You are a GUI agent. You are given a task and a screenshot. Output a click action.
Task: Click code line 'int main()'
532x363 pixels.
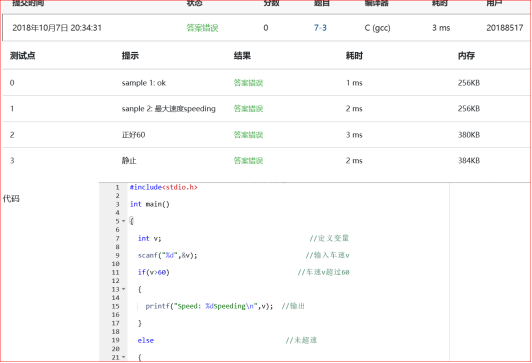pyautogui.click(x=150, y=204)
